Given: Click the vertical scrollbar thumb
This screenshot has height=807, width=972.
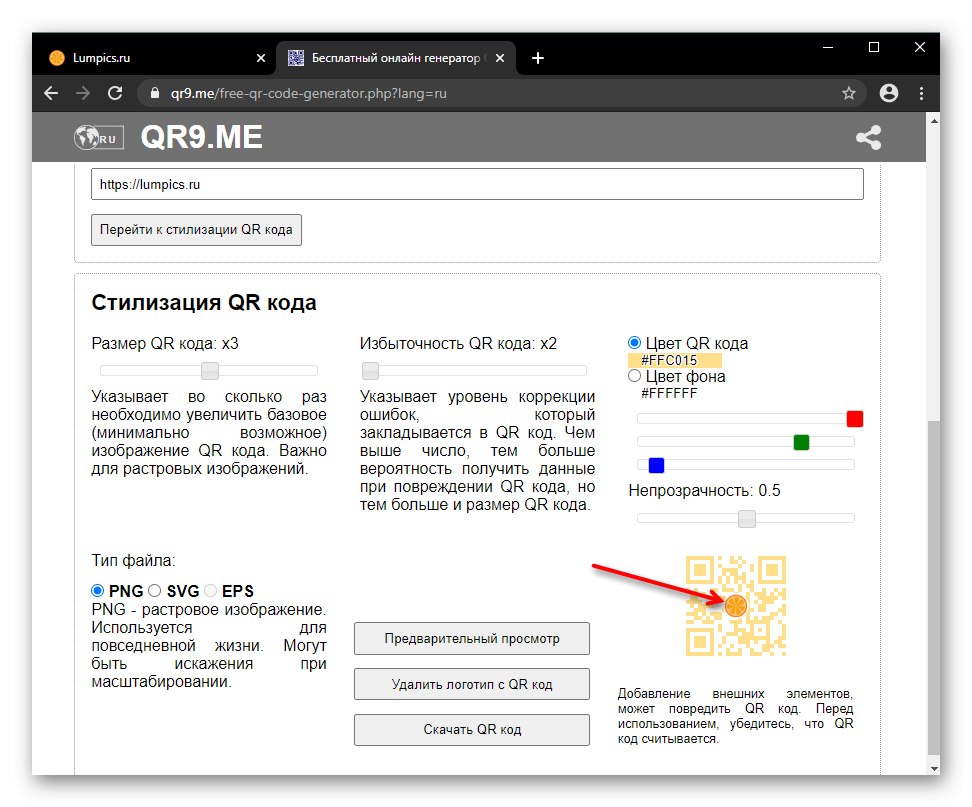Looking at the screenshot, I should click(x=934, y=587).
